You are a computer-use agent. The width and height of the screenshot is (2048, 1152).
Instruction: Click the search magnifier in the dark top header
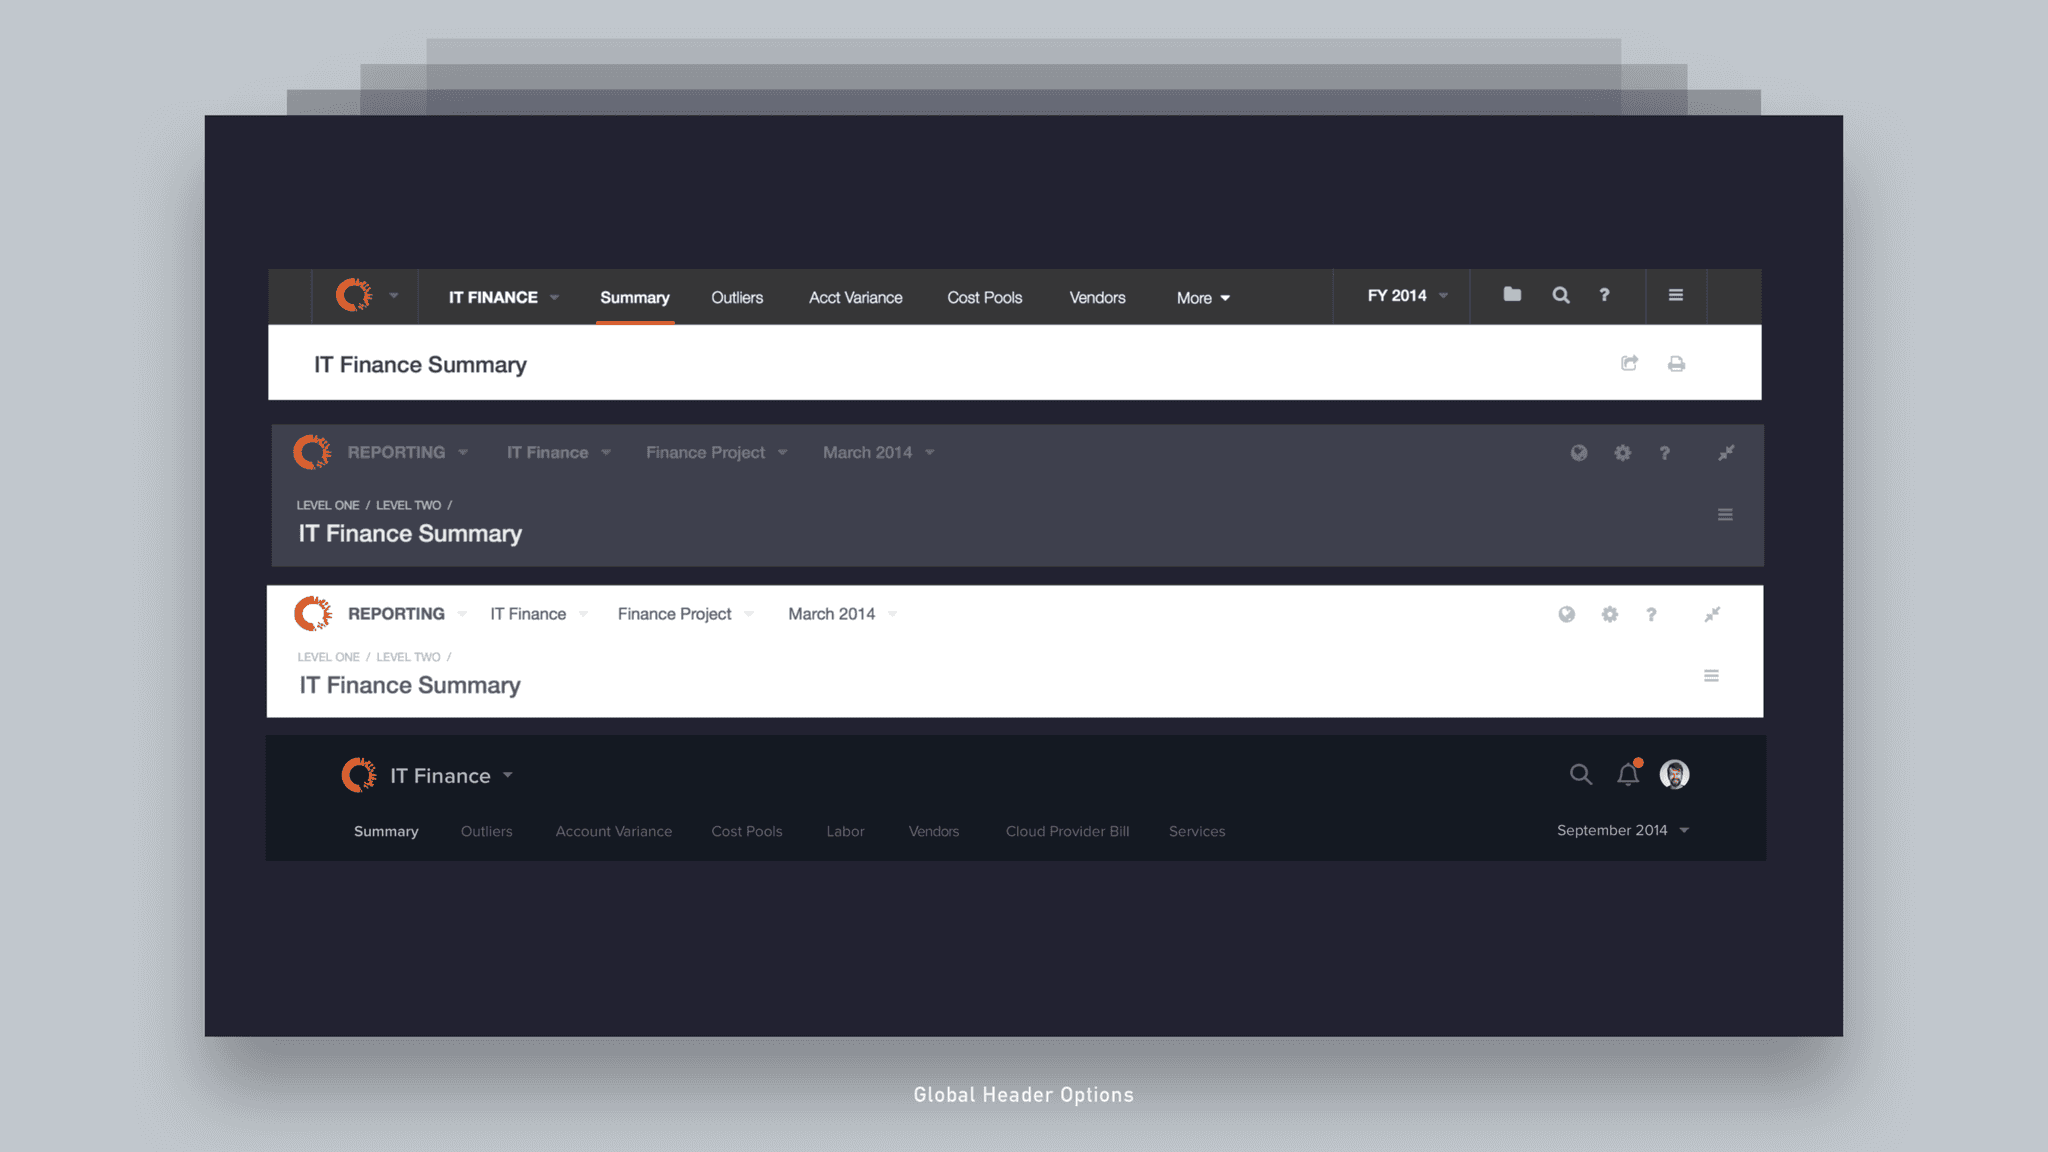[x=1561, y=295]
